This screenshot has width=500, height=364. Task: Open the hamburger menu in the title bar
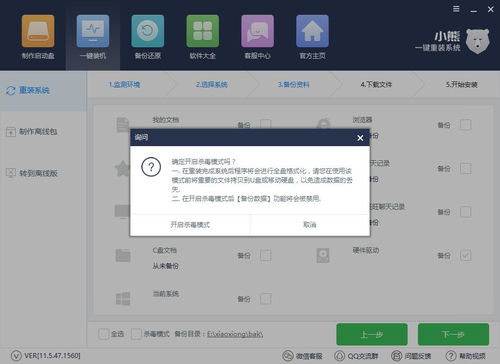tap(456, 9)
